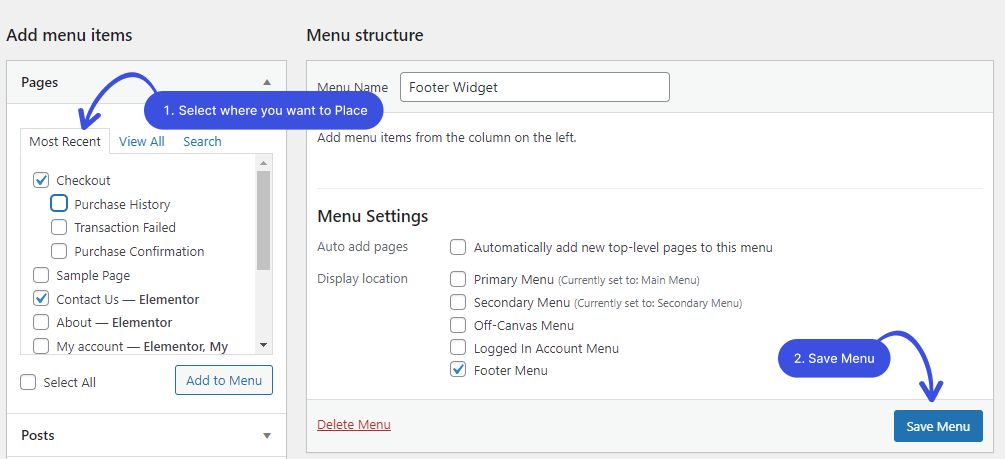
Task: Check the Purchase History checkbox
Action: coord(59,204)
